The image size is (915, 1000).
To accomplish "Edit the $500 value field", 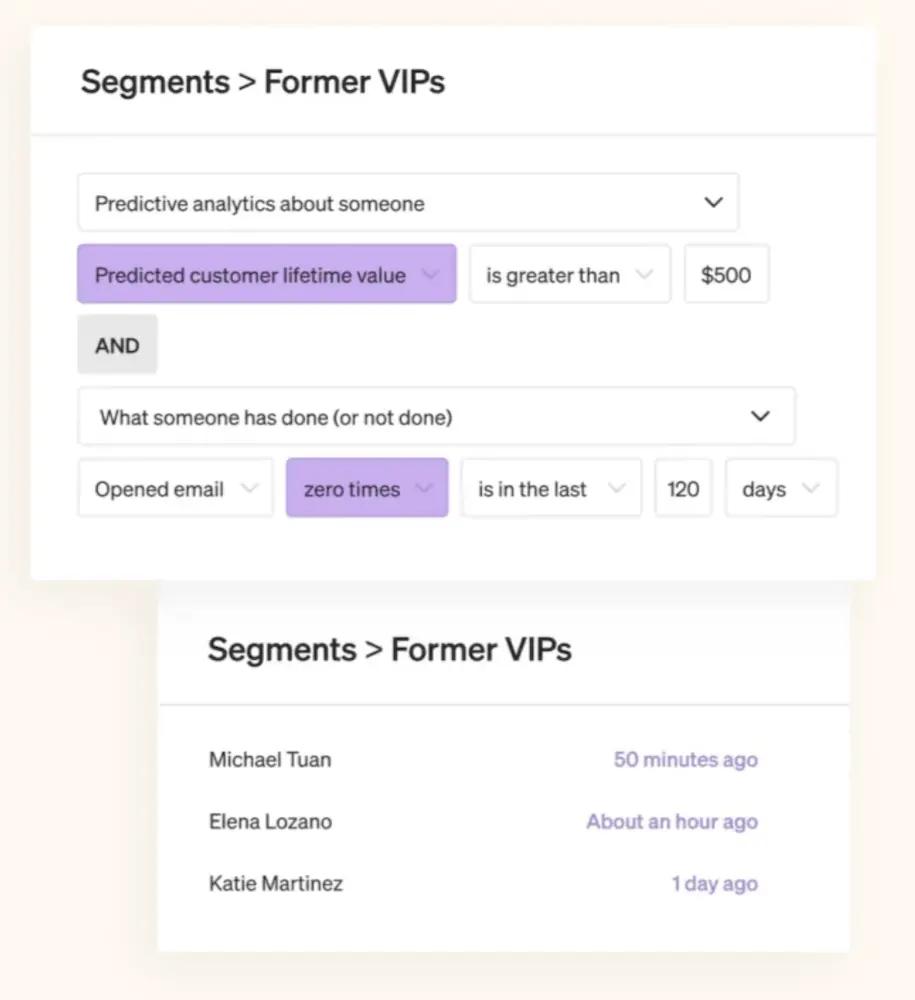I will pyautogui.click(x=726, y=274).
